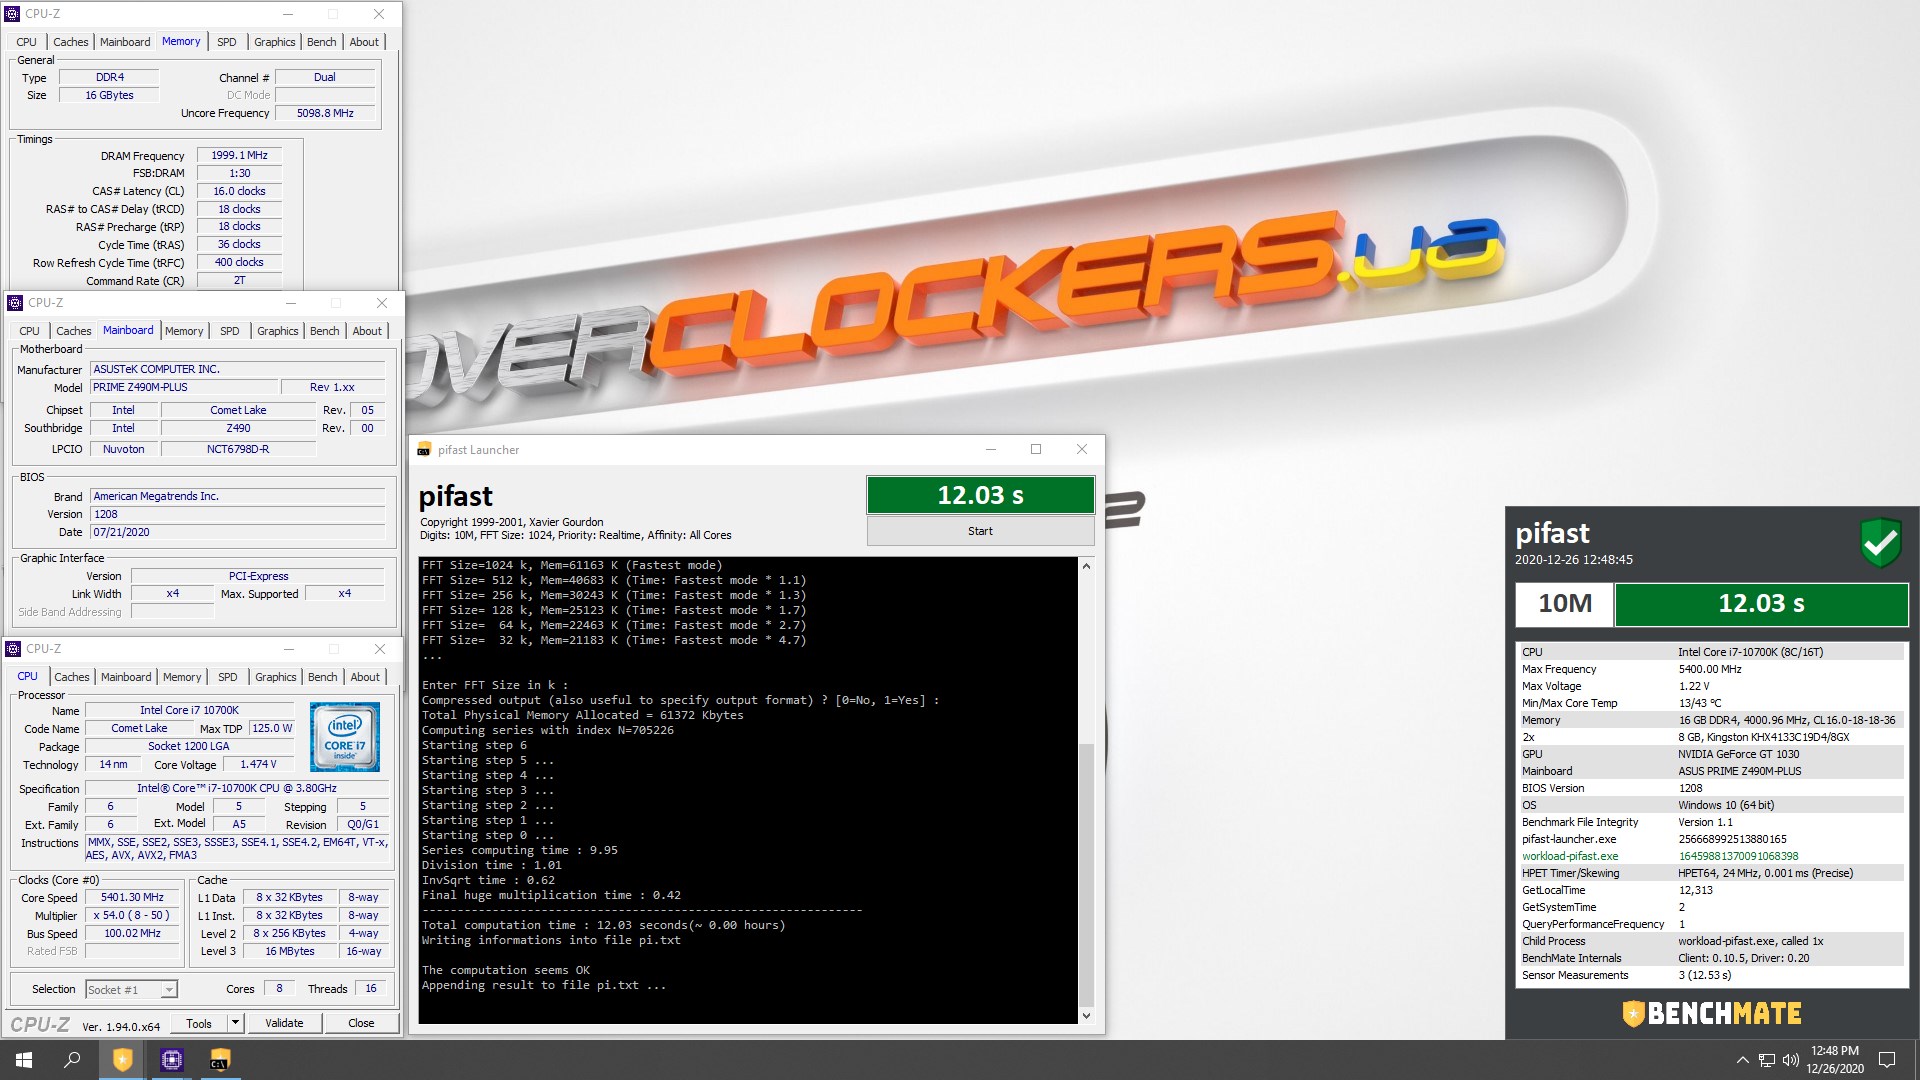
Task: Open pifast launcher icon in taskbar
Action: tap(220, 1060)
